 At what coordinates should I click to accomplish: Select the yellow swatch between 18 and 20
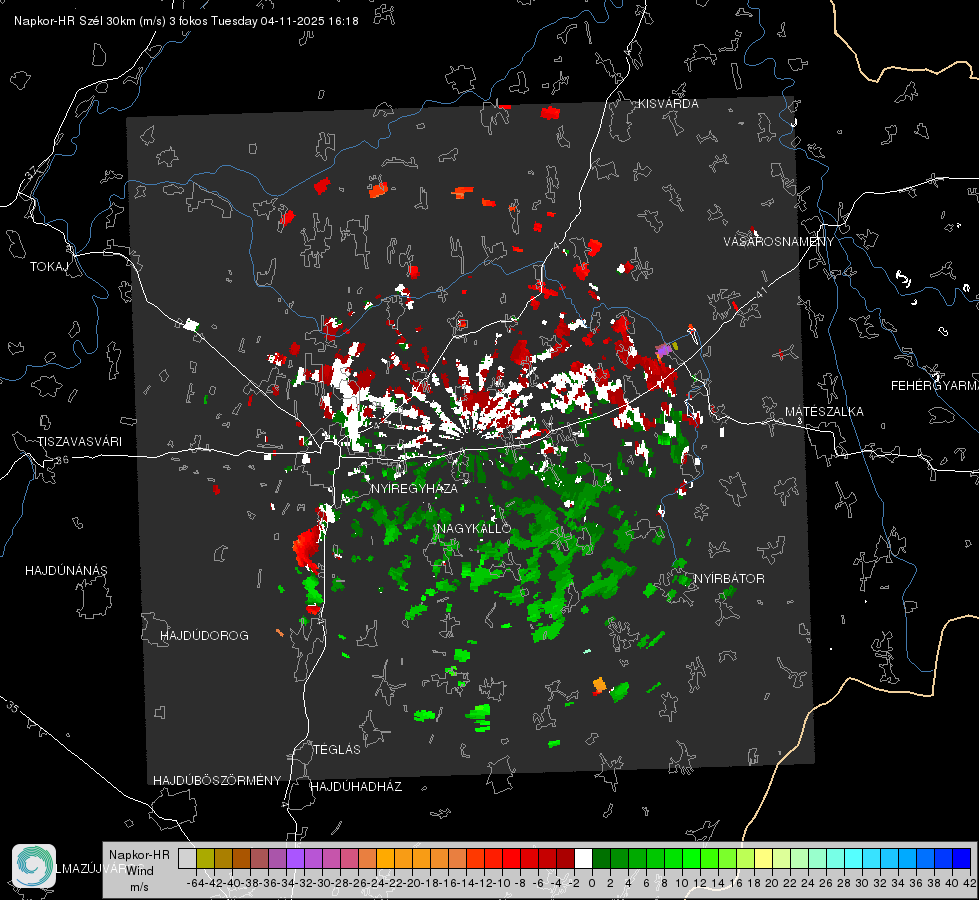764,858
